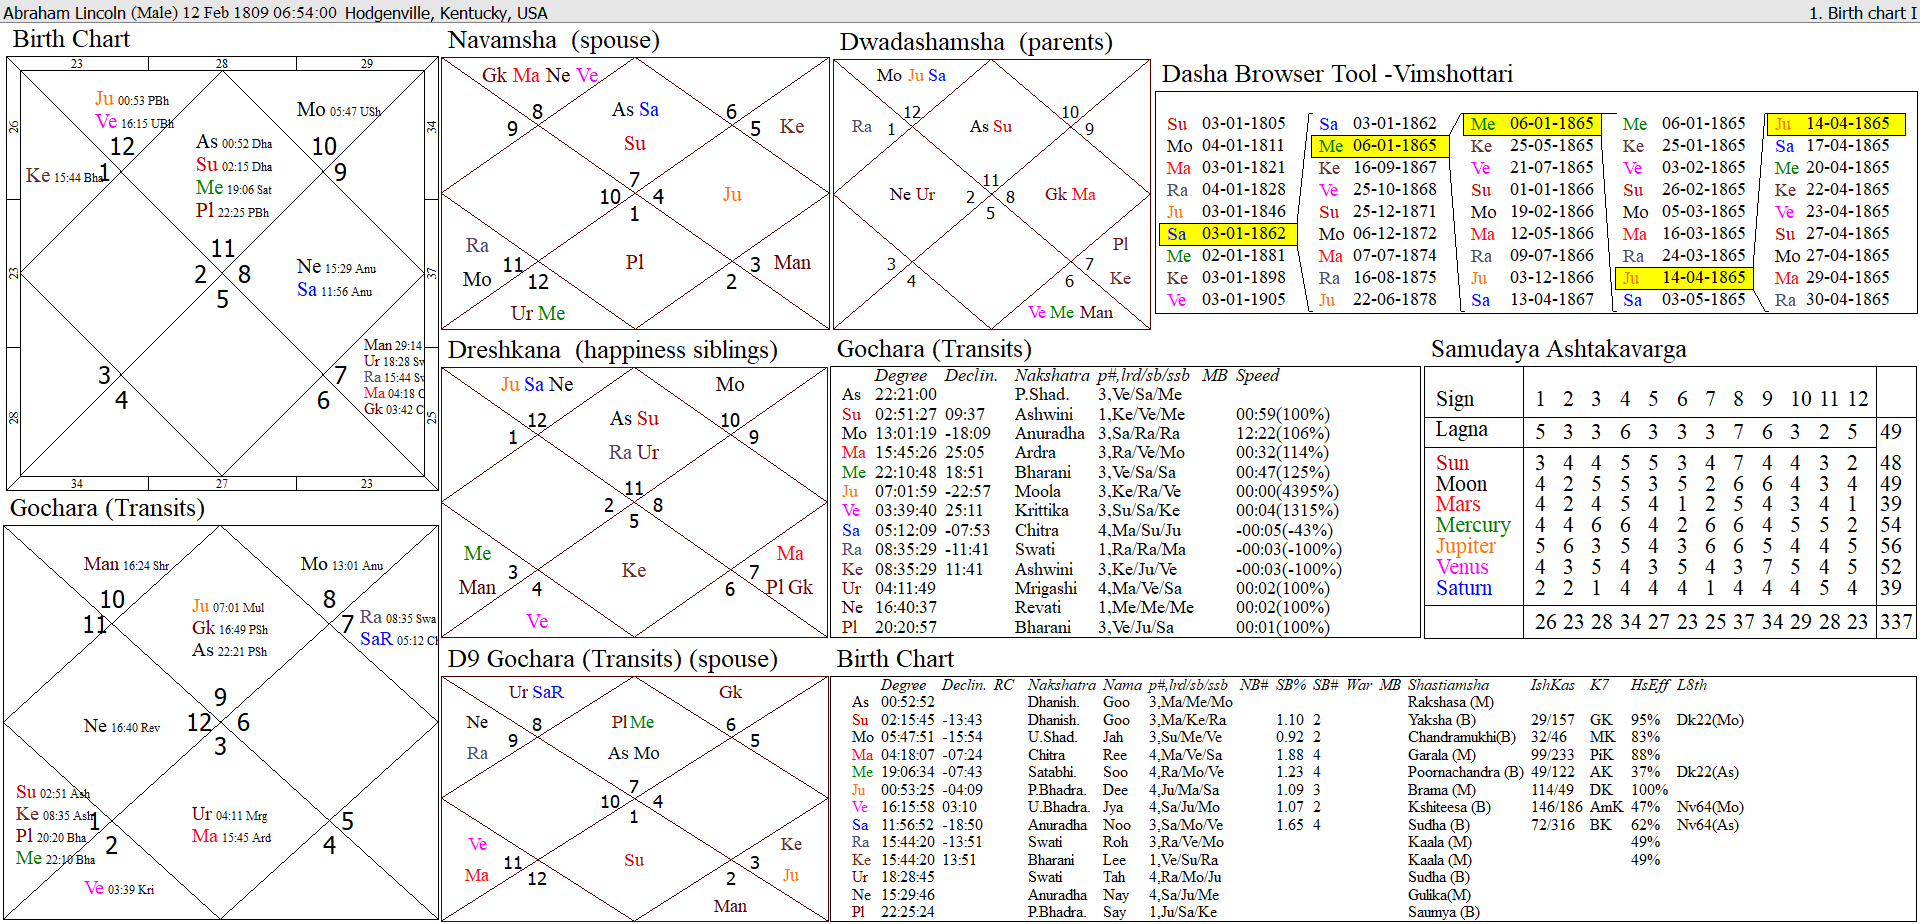Image resolution: width=1920 pixels, height=924 pixels.
Task: Select dasha row 'Mo 19-02-1866'
Action: click(1532, 212)
